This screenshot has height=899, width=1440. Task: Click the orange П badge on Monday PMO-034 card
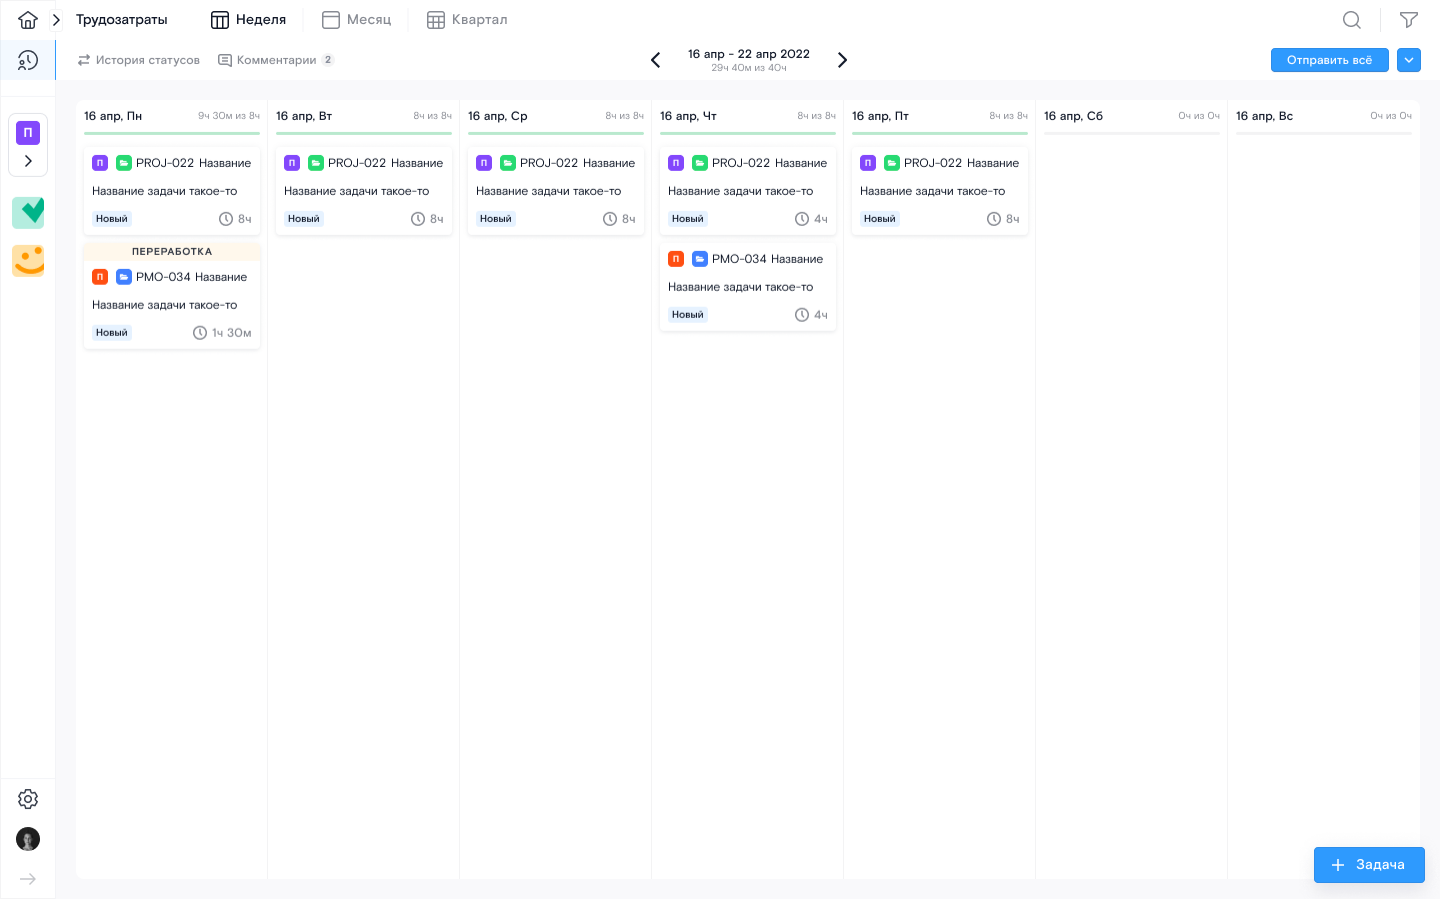[100, 277]
